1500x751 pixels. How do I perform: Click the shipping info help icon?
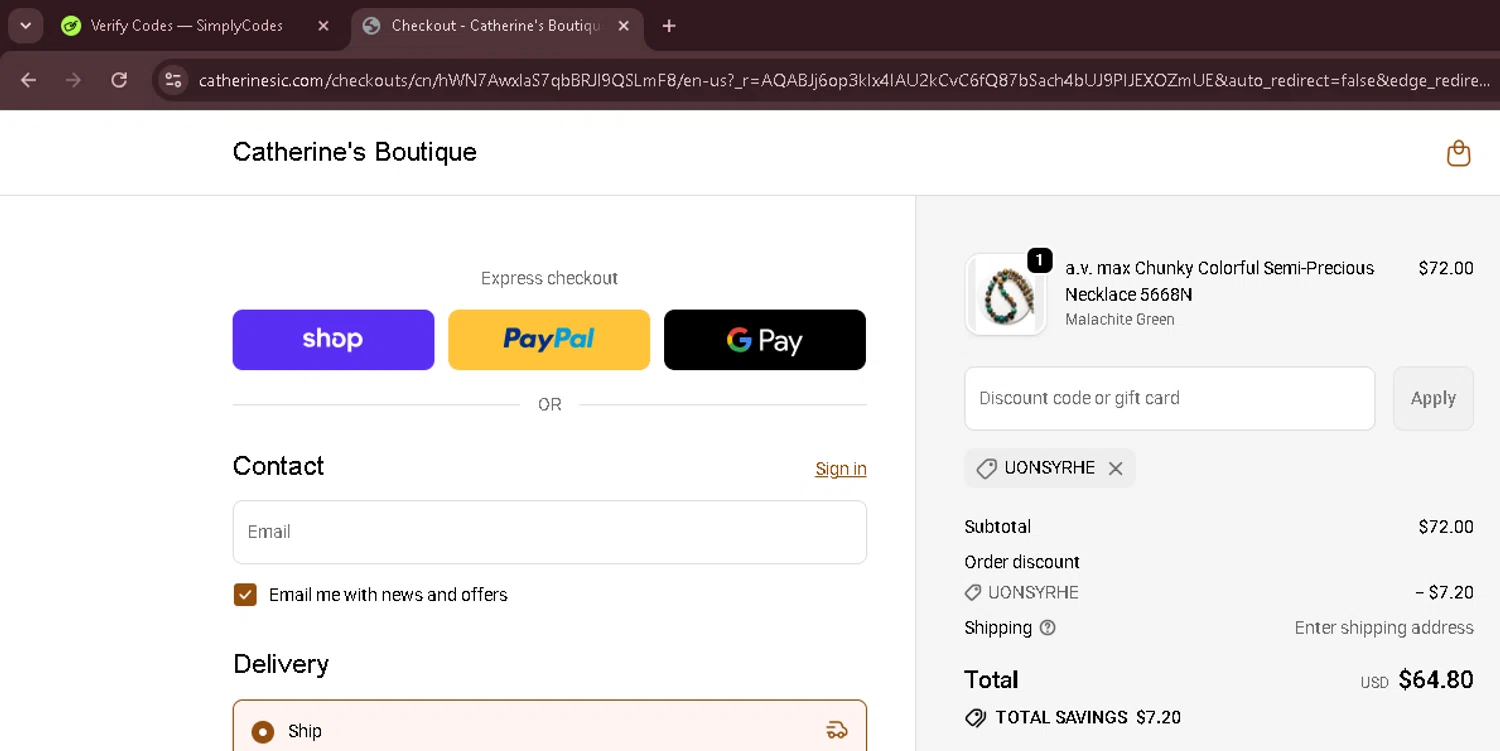pos(1047,628)
